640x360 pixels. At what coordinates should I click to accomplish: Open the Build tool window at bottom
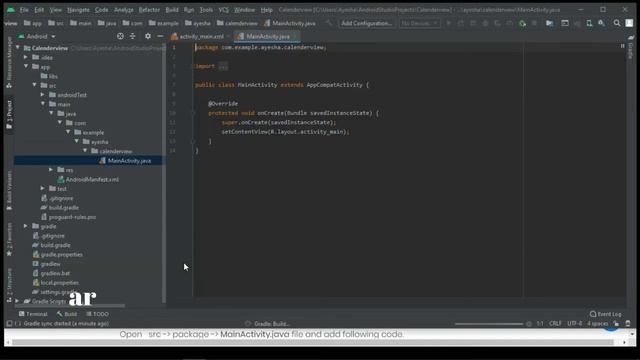pos(67,314)
